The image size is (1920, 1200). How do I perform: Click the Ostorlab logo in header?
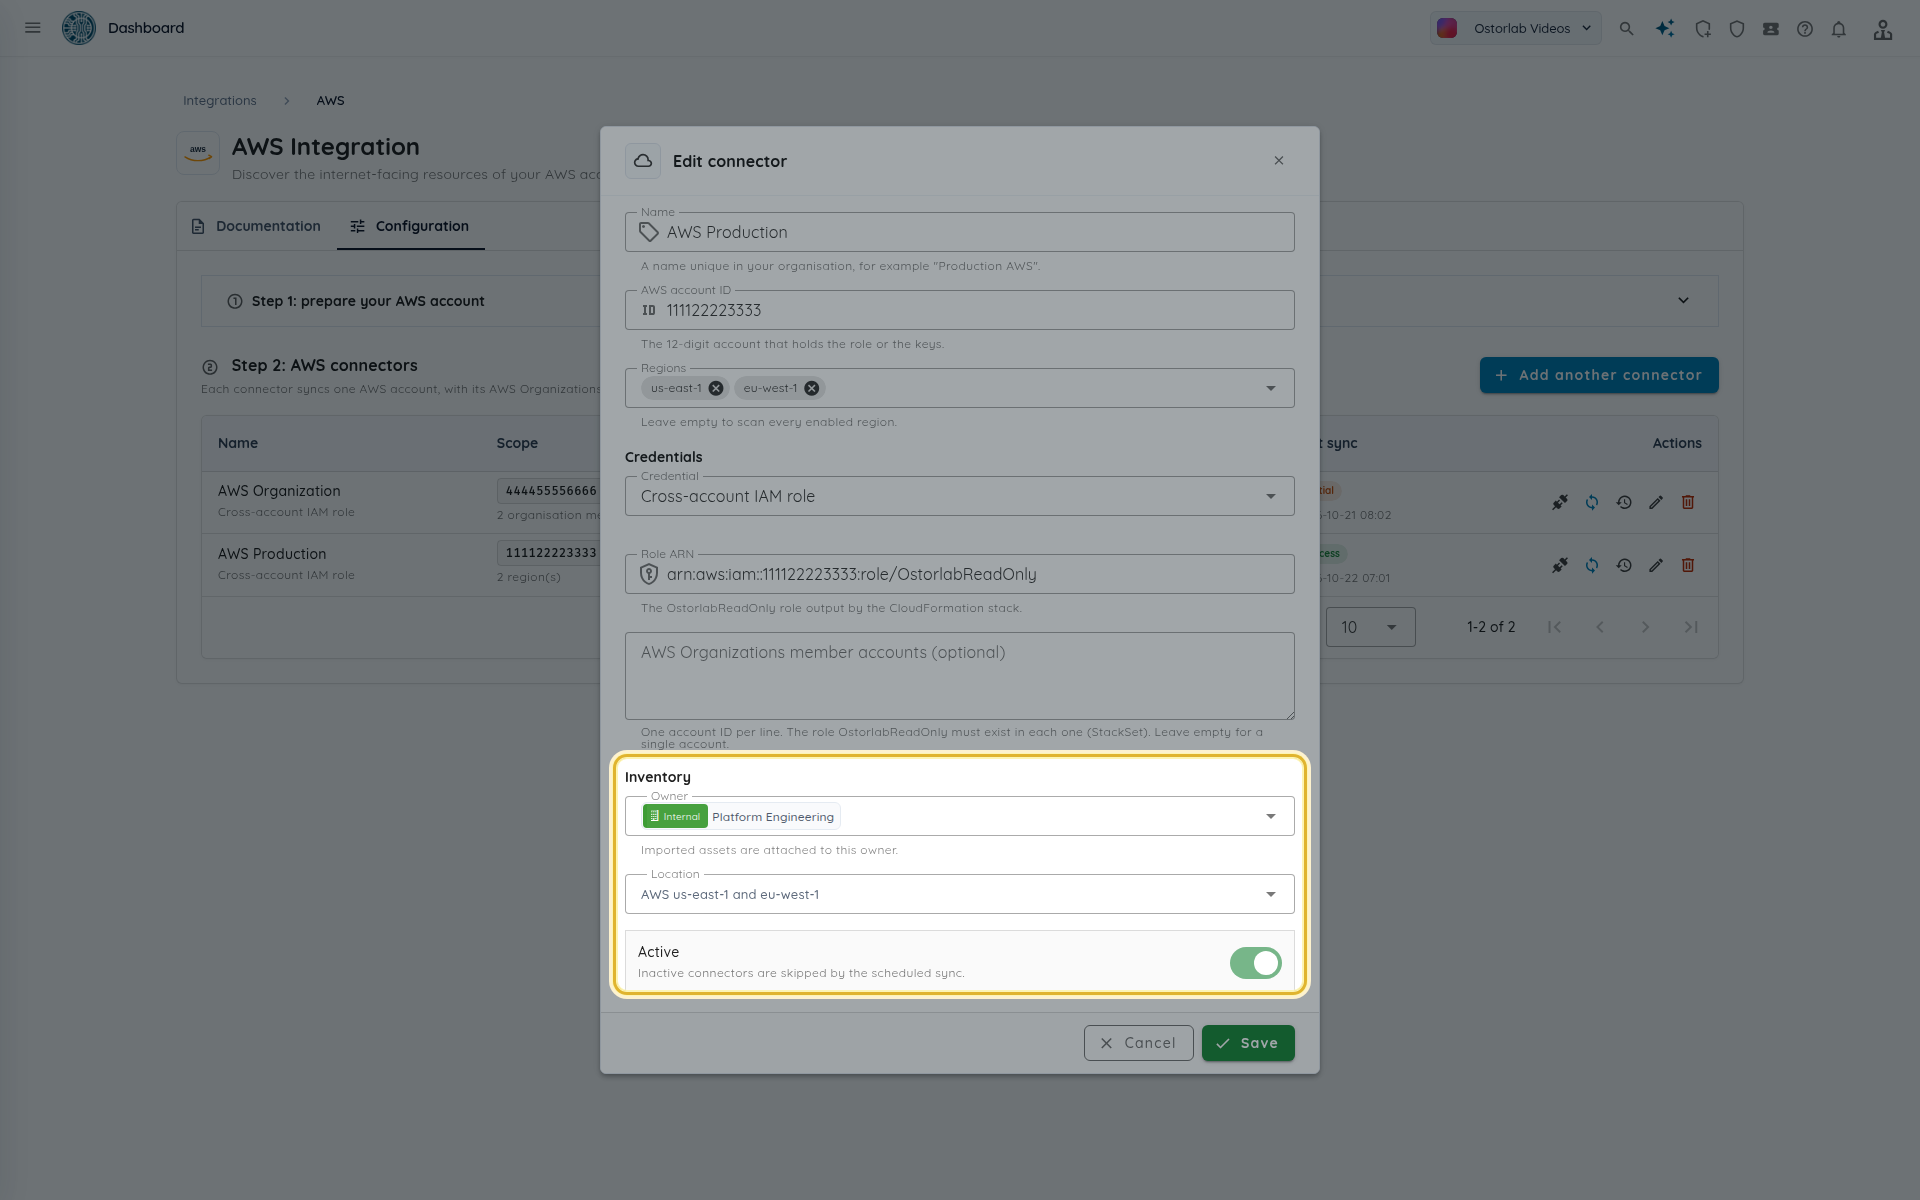pos(79,28)
